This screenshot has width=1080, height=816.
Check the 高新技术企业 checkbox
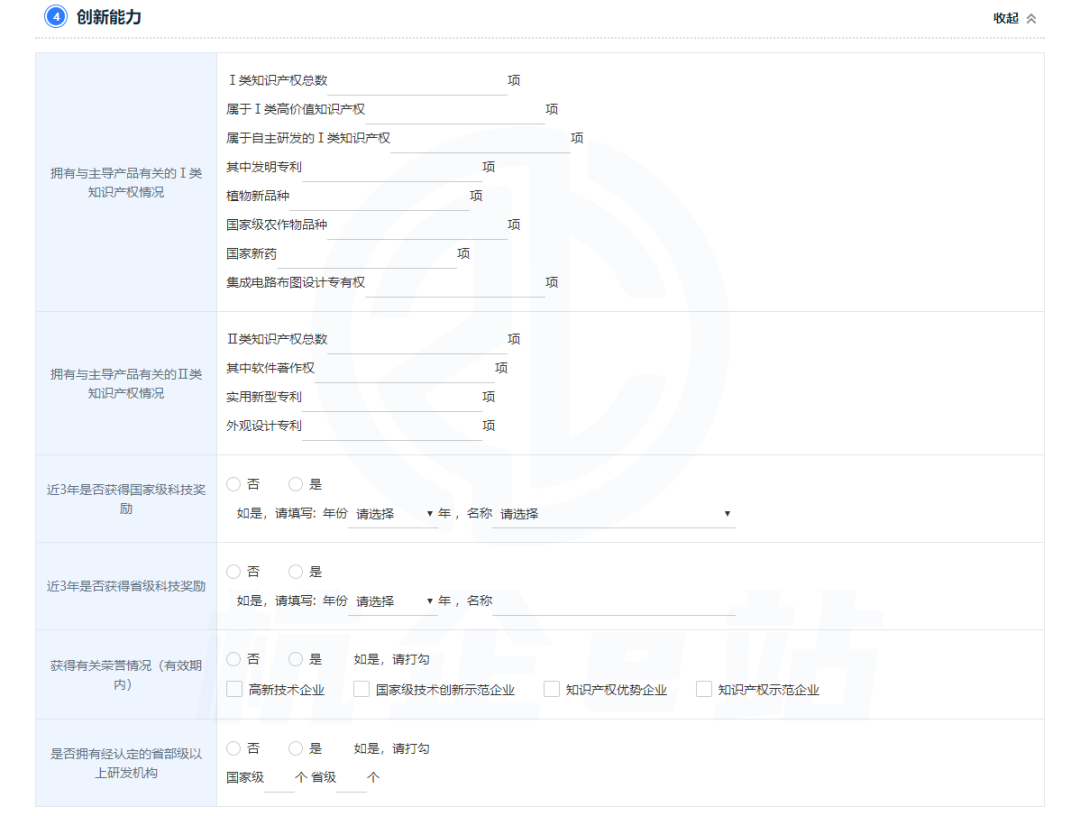(234, 689)
